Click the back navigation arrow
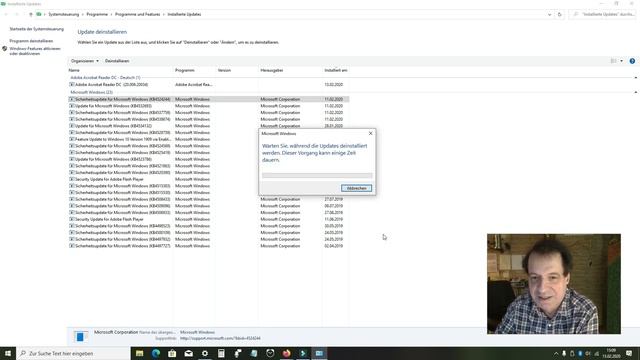Viewport: 640px width, 360px height. [x=6, y=14]
